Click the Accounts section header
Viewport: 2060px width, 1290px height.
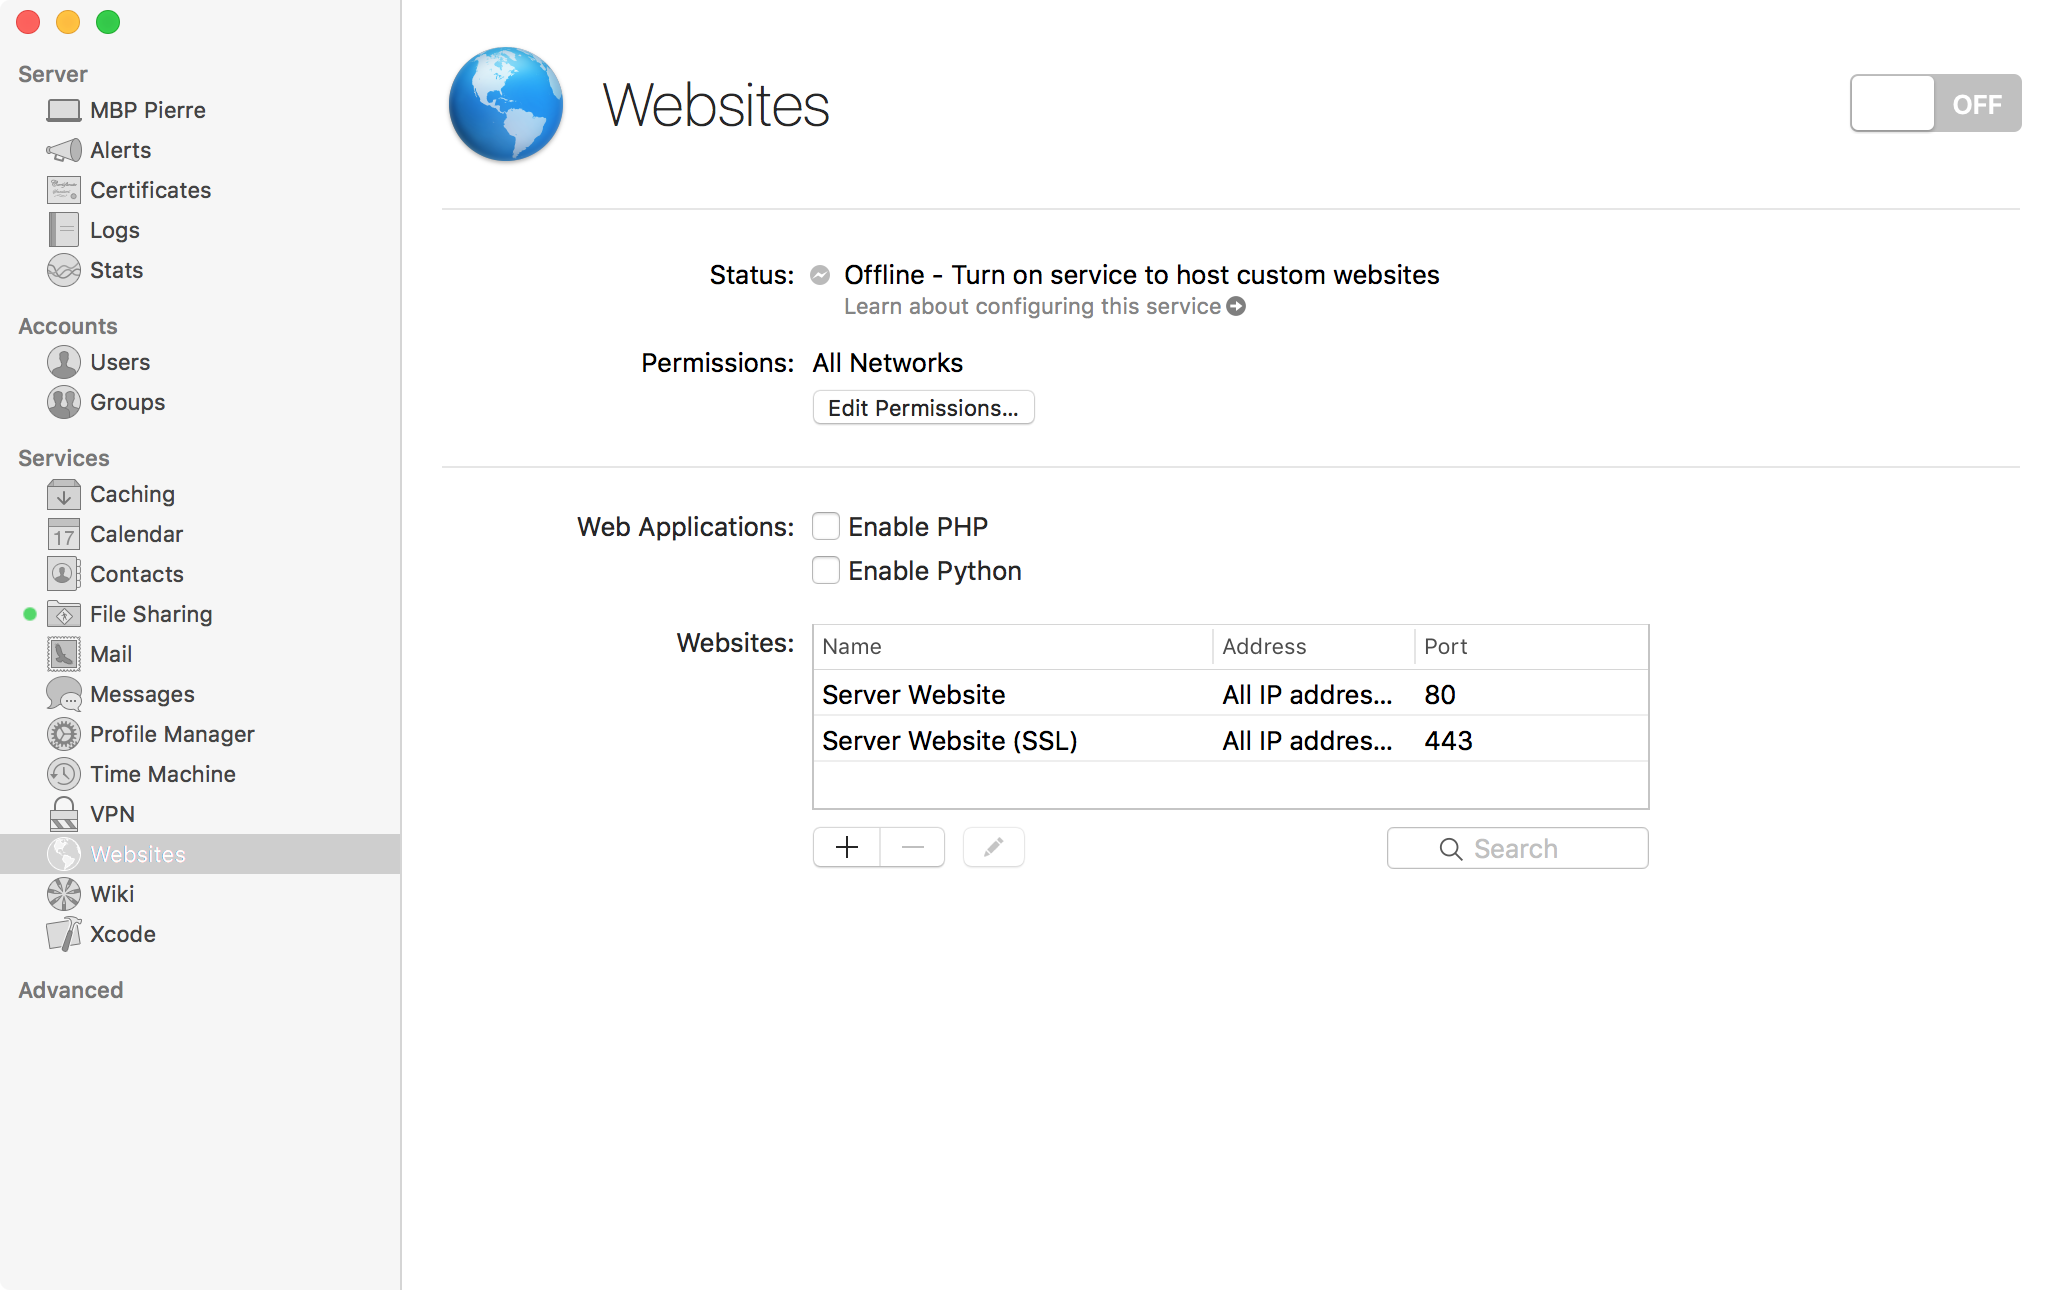pyautogui.click(x=68, y=326)
